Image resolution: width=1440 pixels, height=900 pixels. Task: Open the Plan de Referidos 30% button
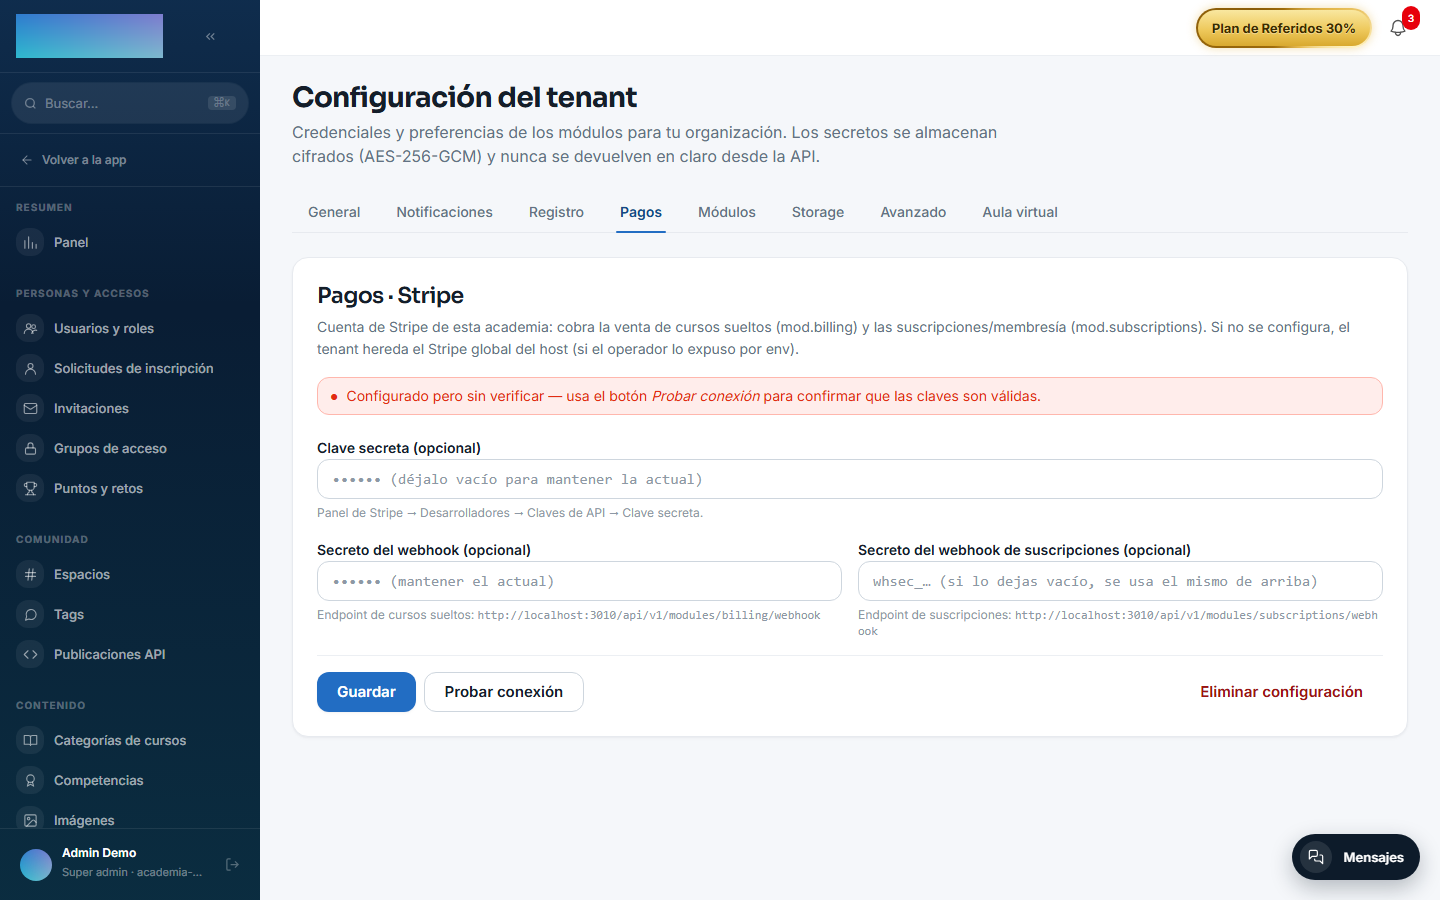(1283, 28)
